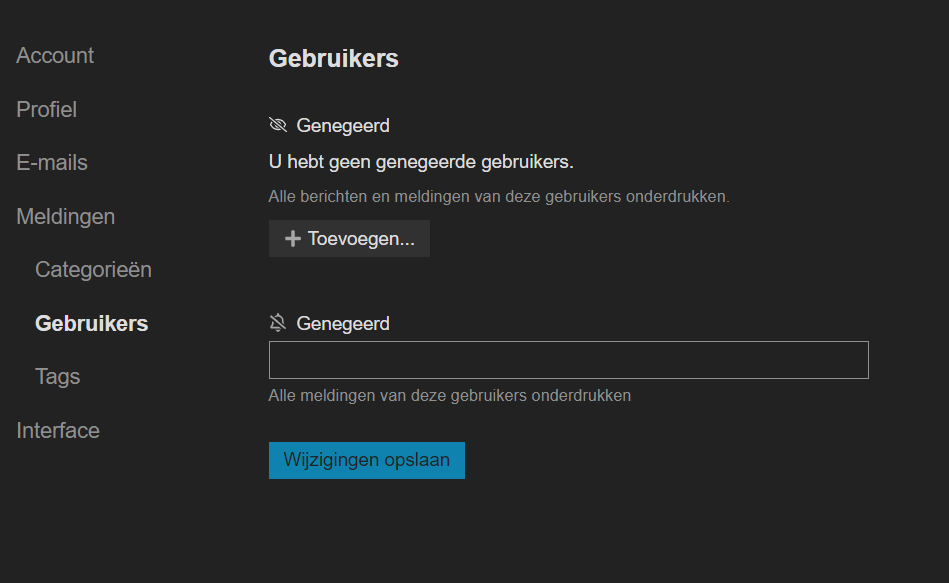
Task: Open the Account settings section
Action: (x=55, y=56)
